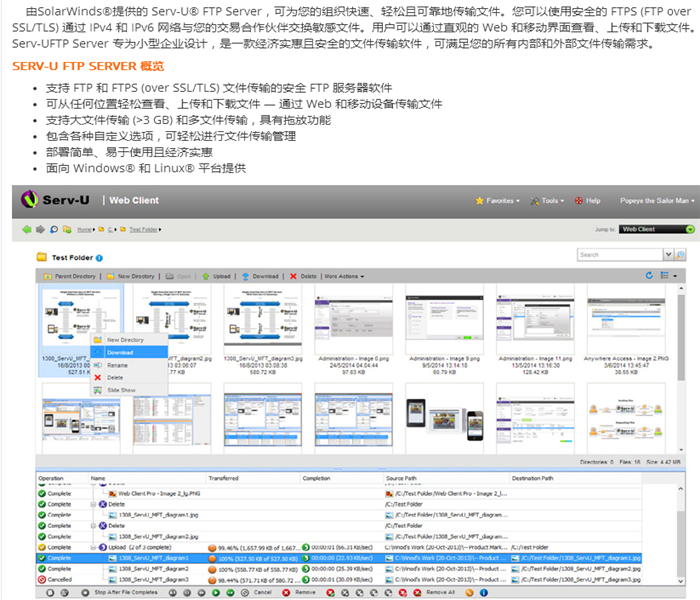The height and width of the screenshot is (600, 700).
Task: Expand the Search box dropdown arrow
Action: [x=668, y=254]
